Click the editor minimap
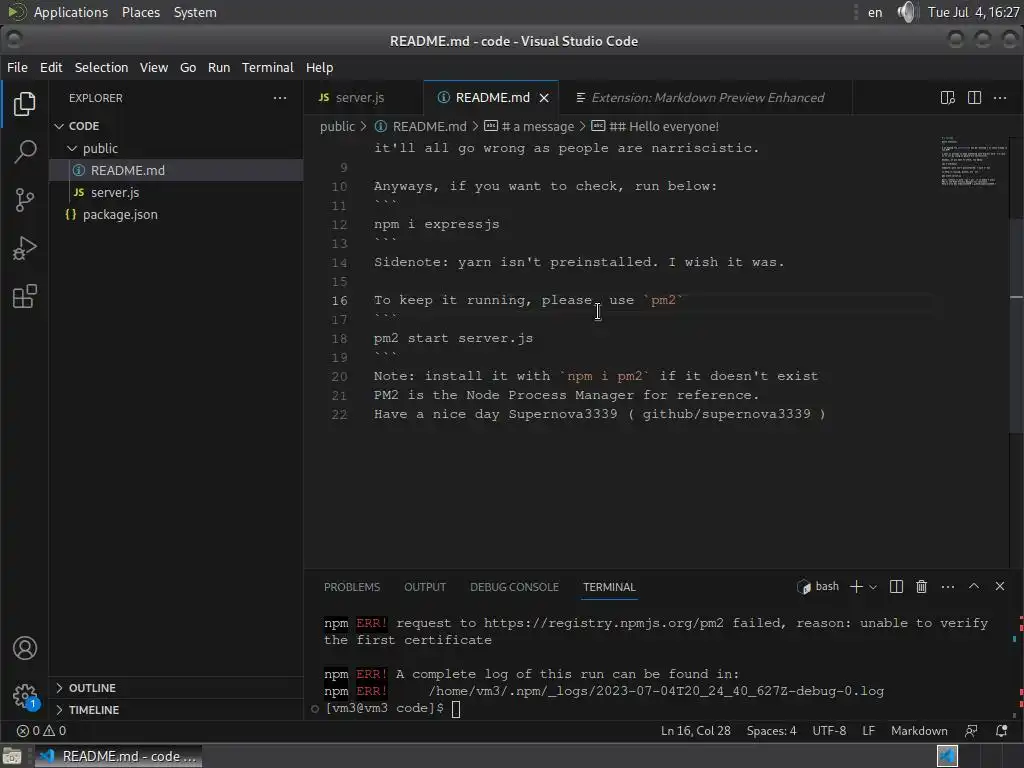Image resolution: width=1024 pixels, height=768 pixels. coord(974,161)
